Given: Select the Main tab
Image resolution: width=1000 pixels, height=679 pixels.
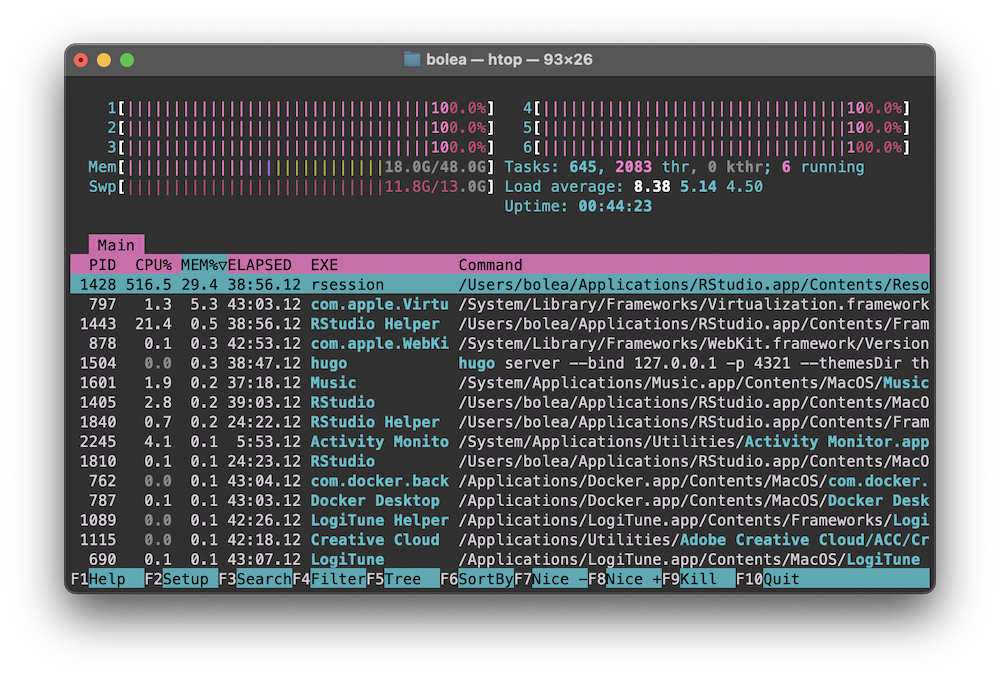Looking at the screenshot, I should pyautogui.click(x=116, y=245).
